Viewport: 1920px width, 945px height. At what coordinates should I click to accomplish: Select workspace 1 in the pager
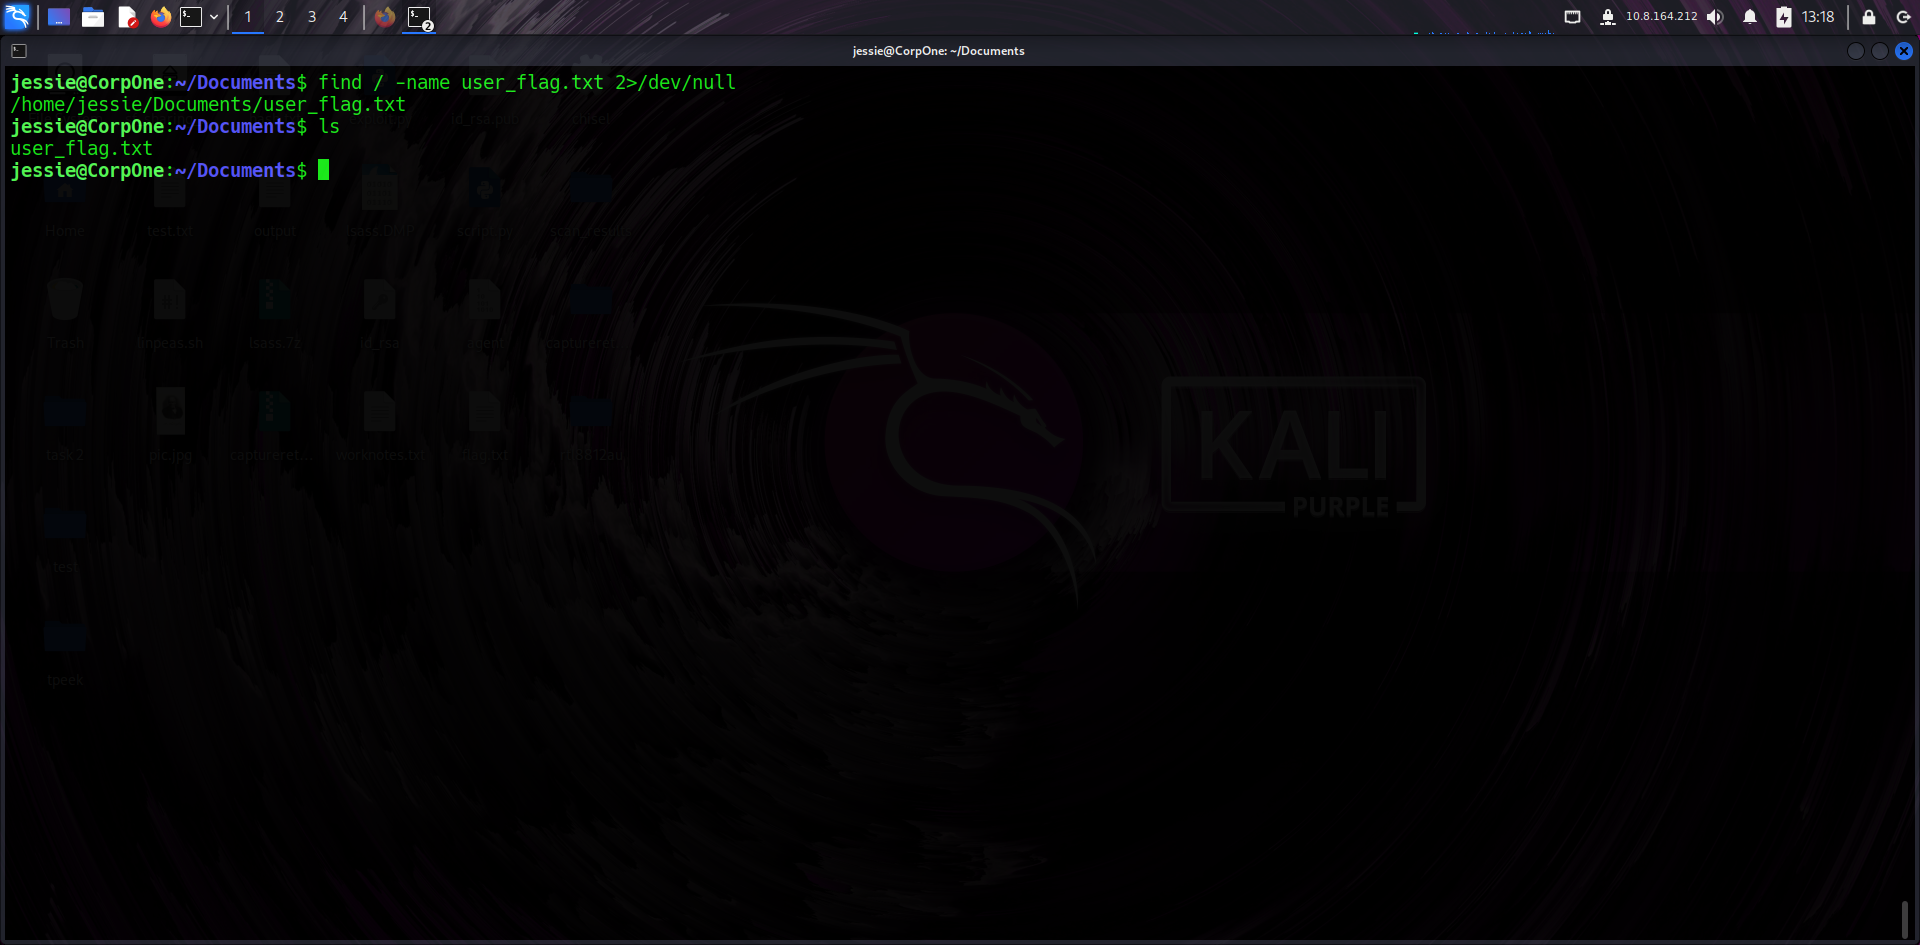coord(248,17)
